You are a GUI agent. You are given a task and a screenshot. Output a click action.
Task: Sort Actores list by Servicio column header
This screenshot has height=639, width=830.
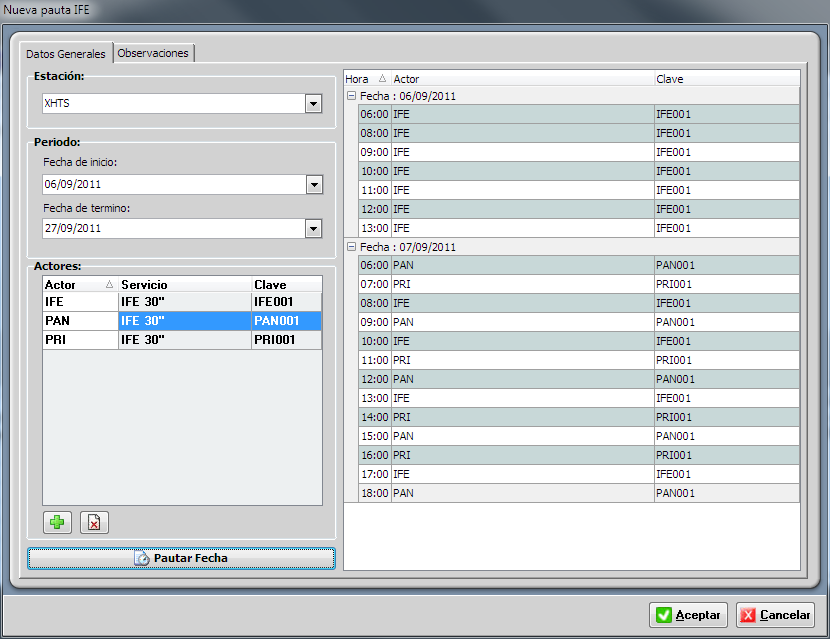click(x=184, y=285)
